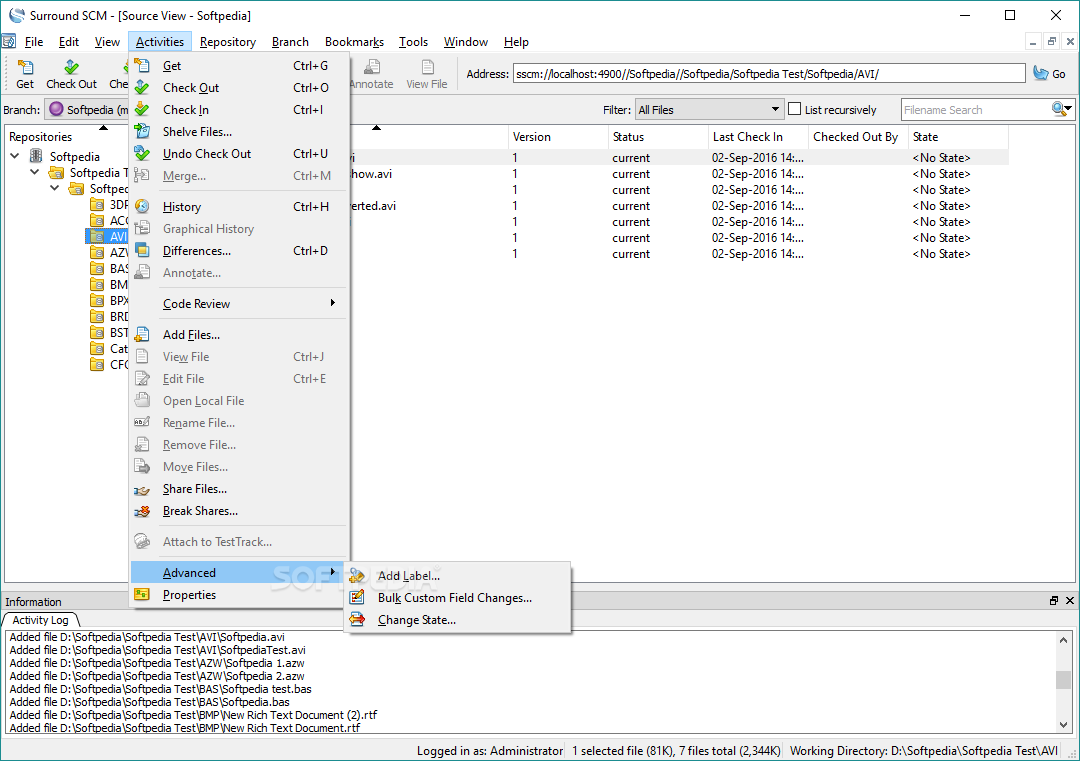Screen dimensions: 1080x761
Task: Expand the Code Review submenu
Action: click(x=239, y=304)
